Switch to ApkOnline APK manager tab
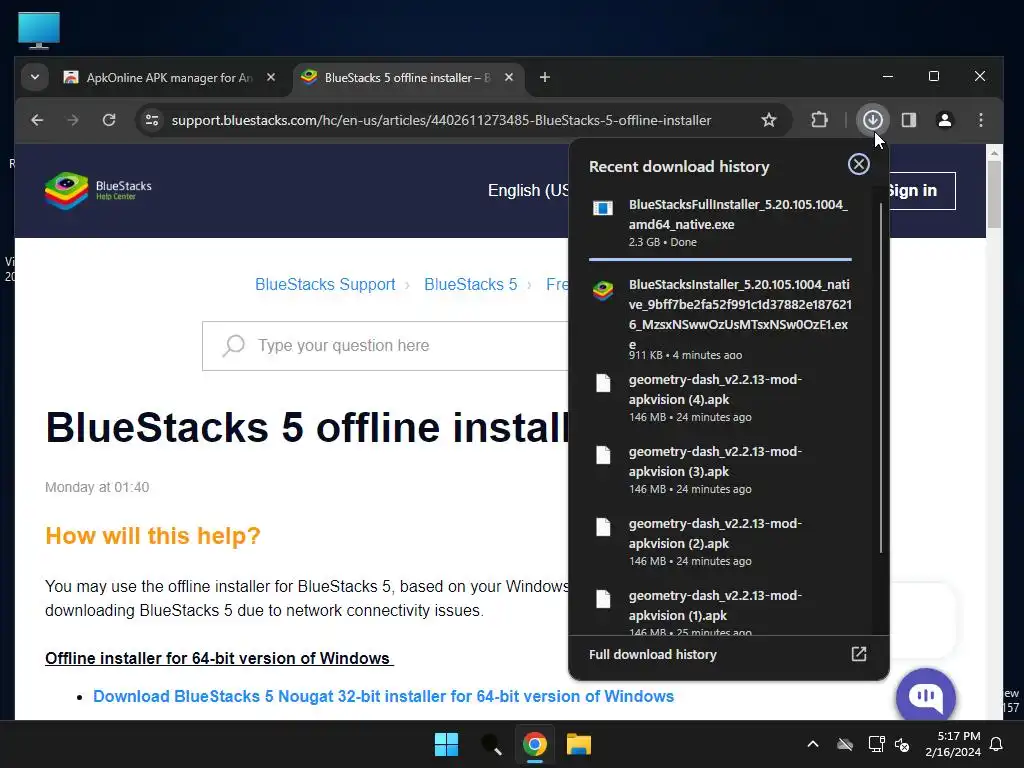 pyautogui.click(x=170, y=78)
